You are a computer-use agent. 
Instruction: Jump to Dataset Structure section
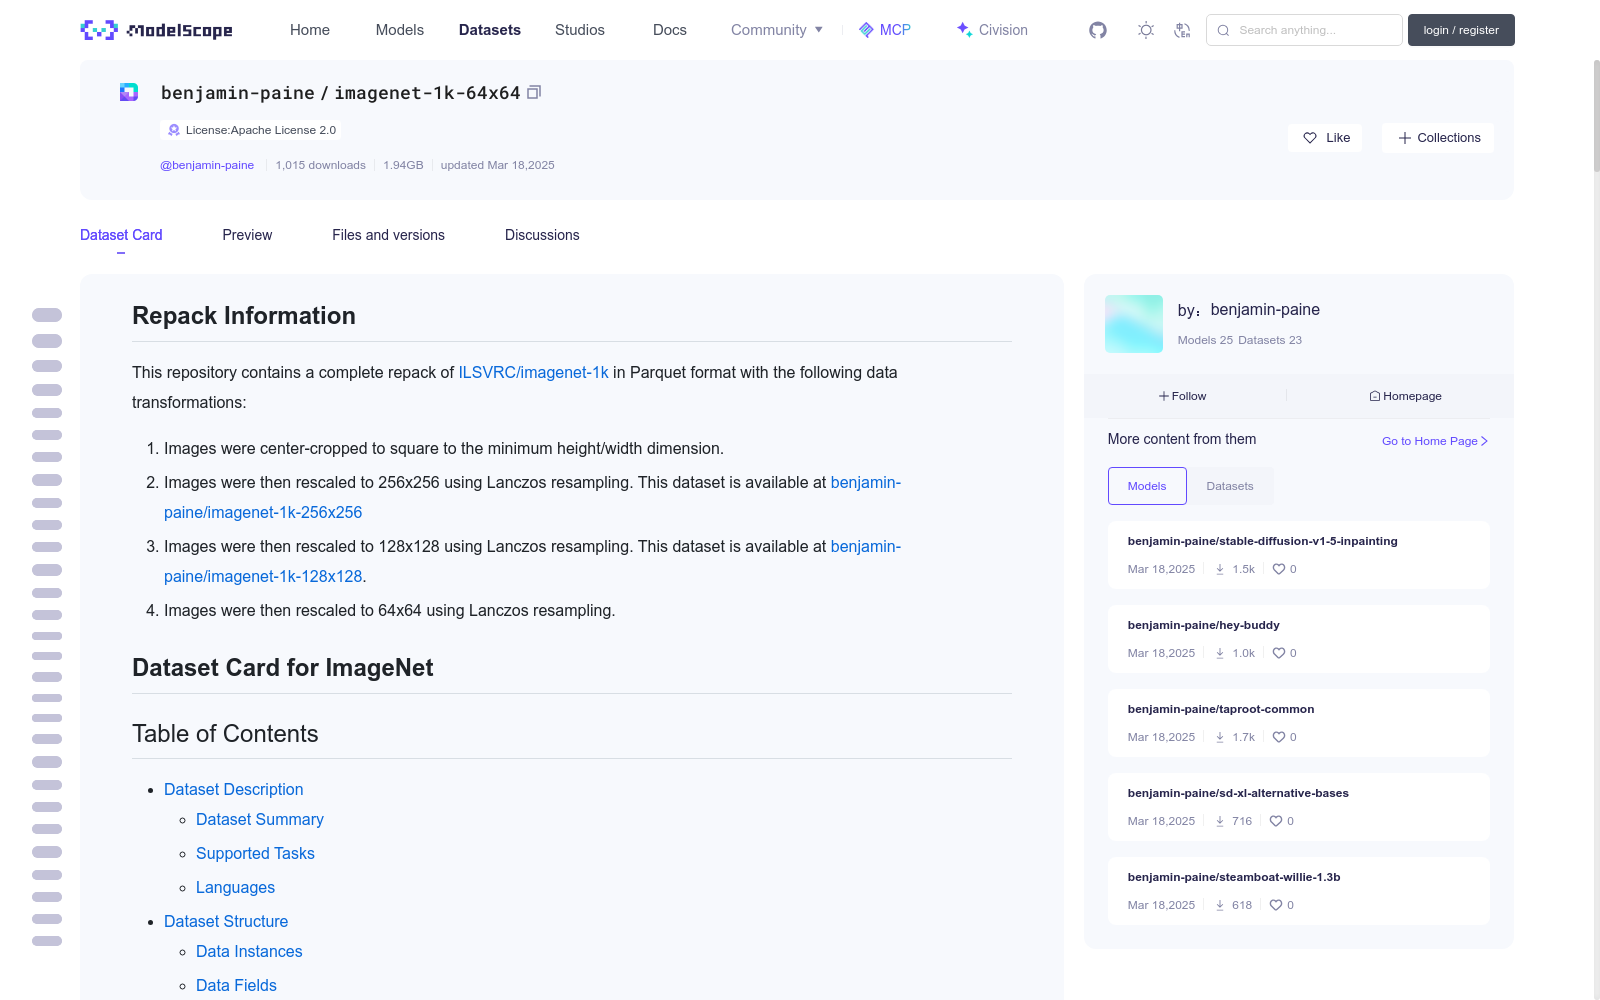[x=226, y=921]
